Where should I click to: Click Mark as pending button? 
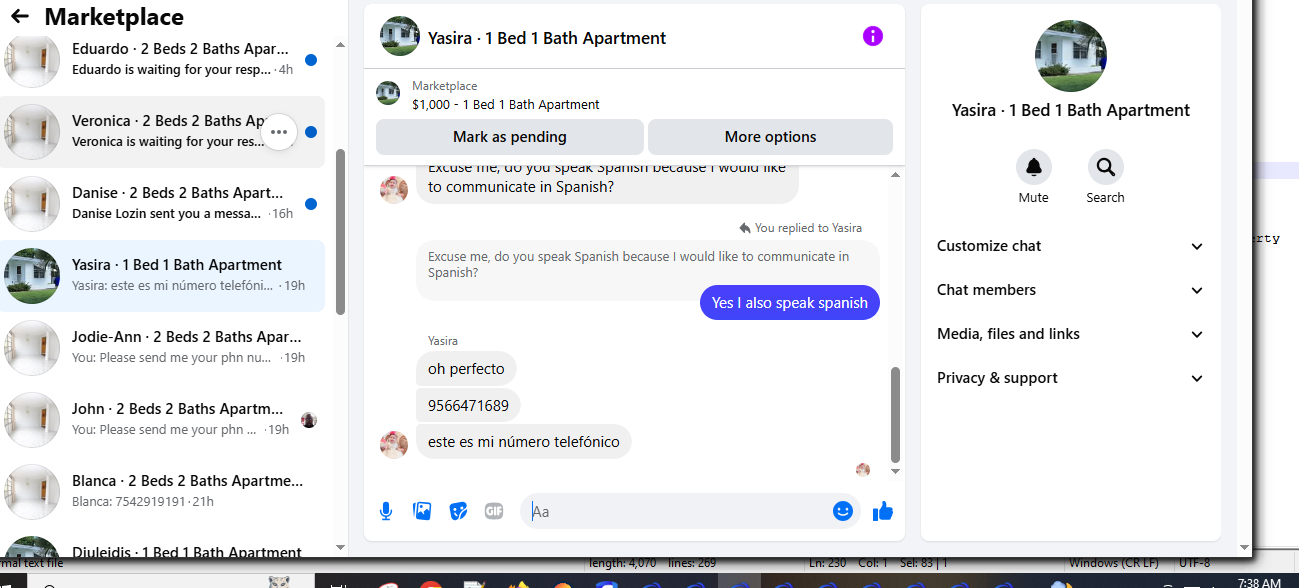point(510,137)
